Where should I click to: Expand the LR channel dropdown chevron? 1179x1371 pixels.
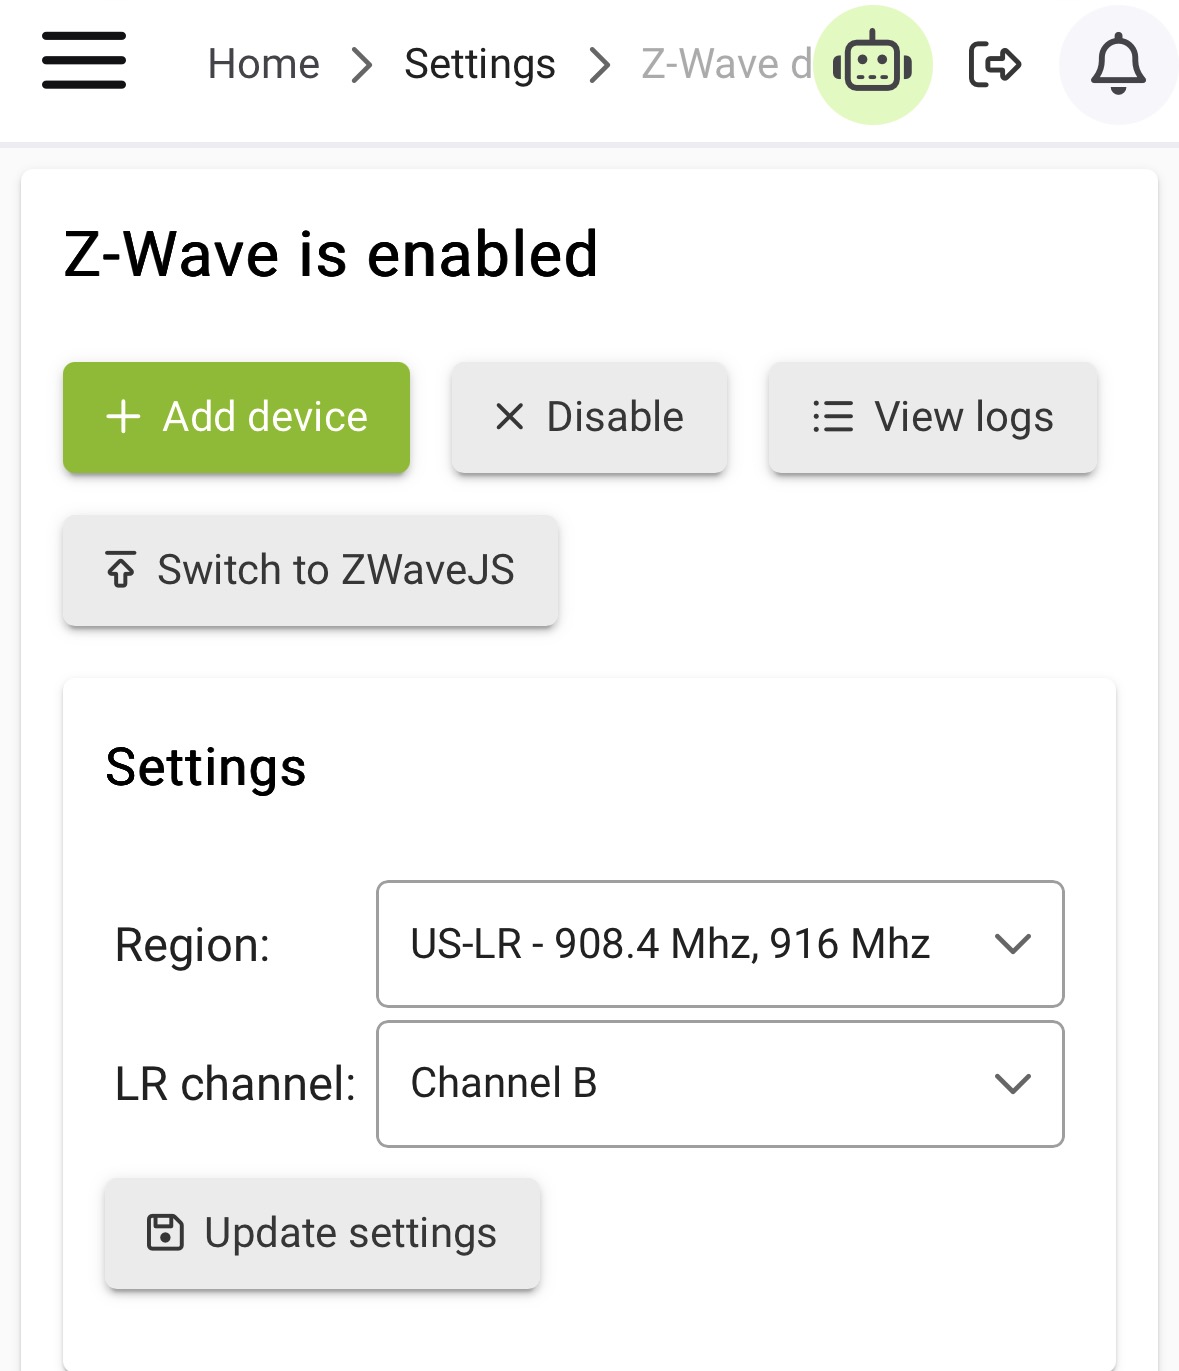(1013, 1084)
